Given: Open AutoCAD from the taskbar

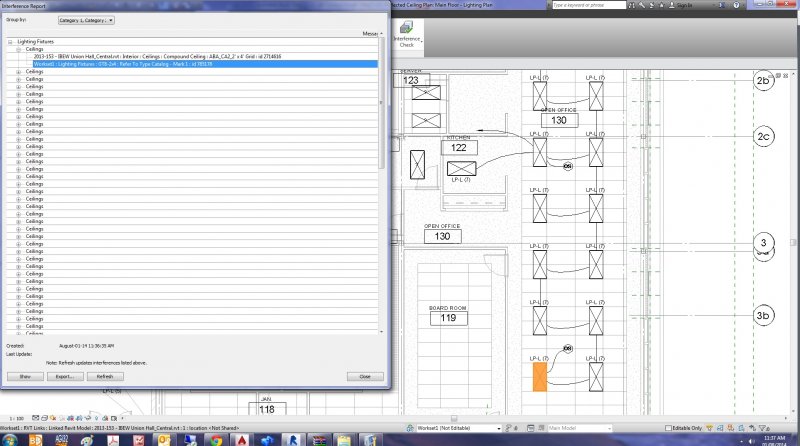Looking at the screenshot, I should click(241, 440).
